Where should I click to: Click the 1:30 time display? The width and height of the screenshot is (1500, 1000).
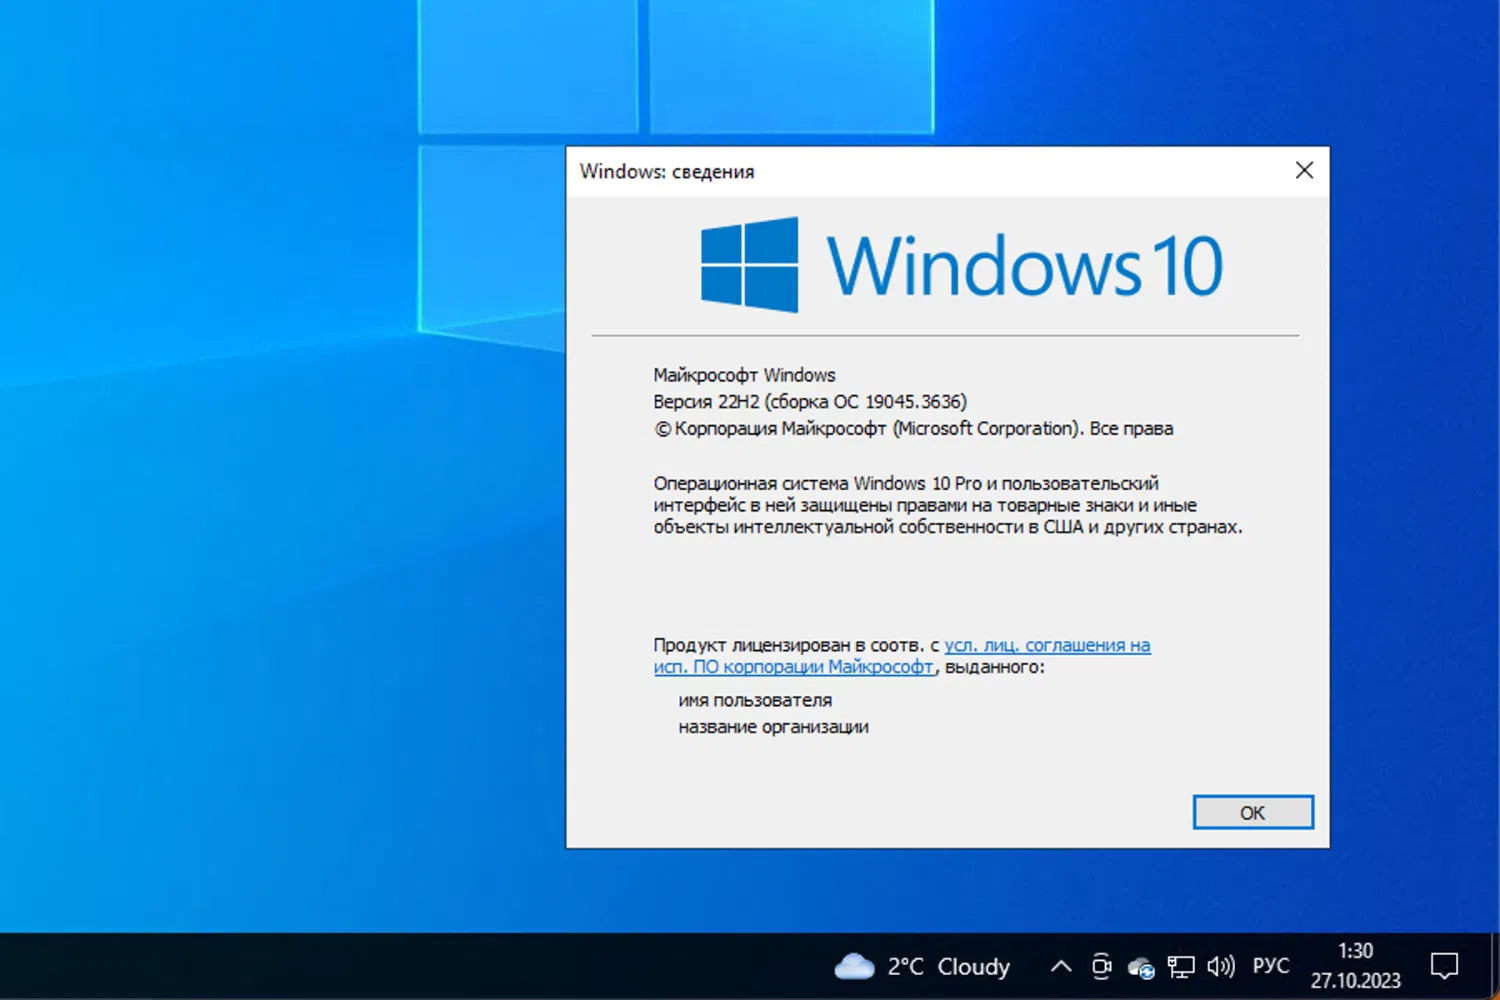pyautogui.click(x=1356, y=951)
